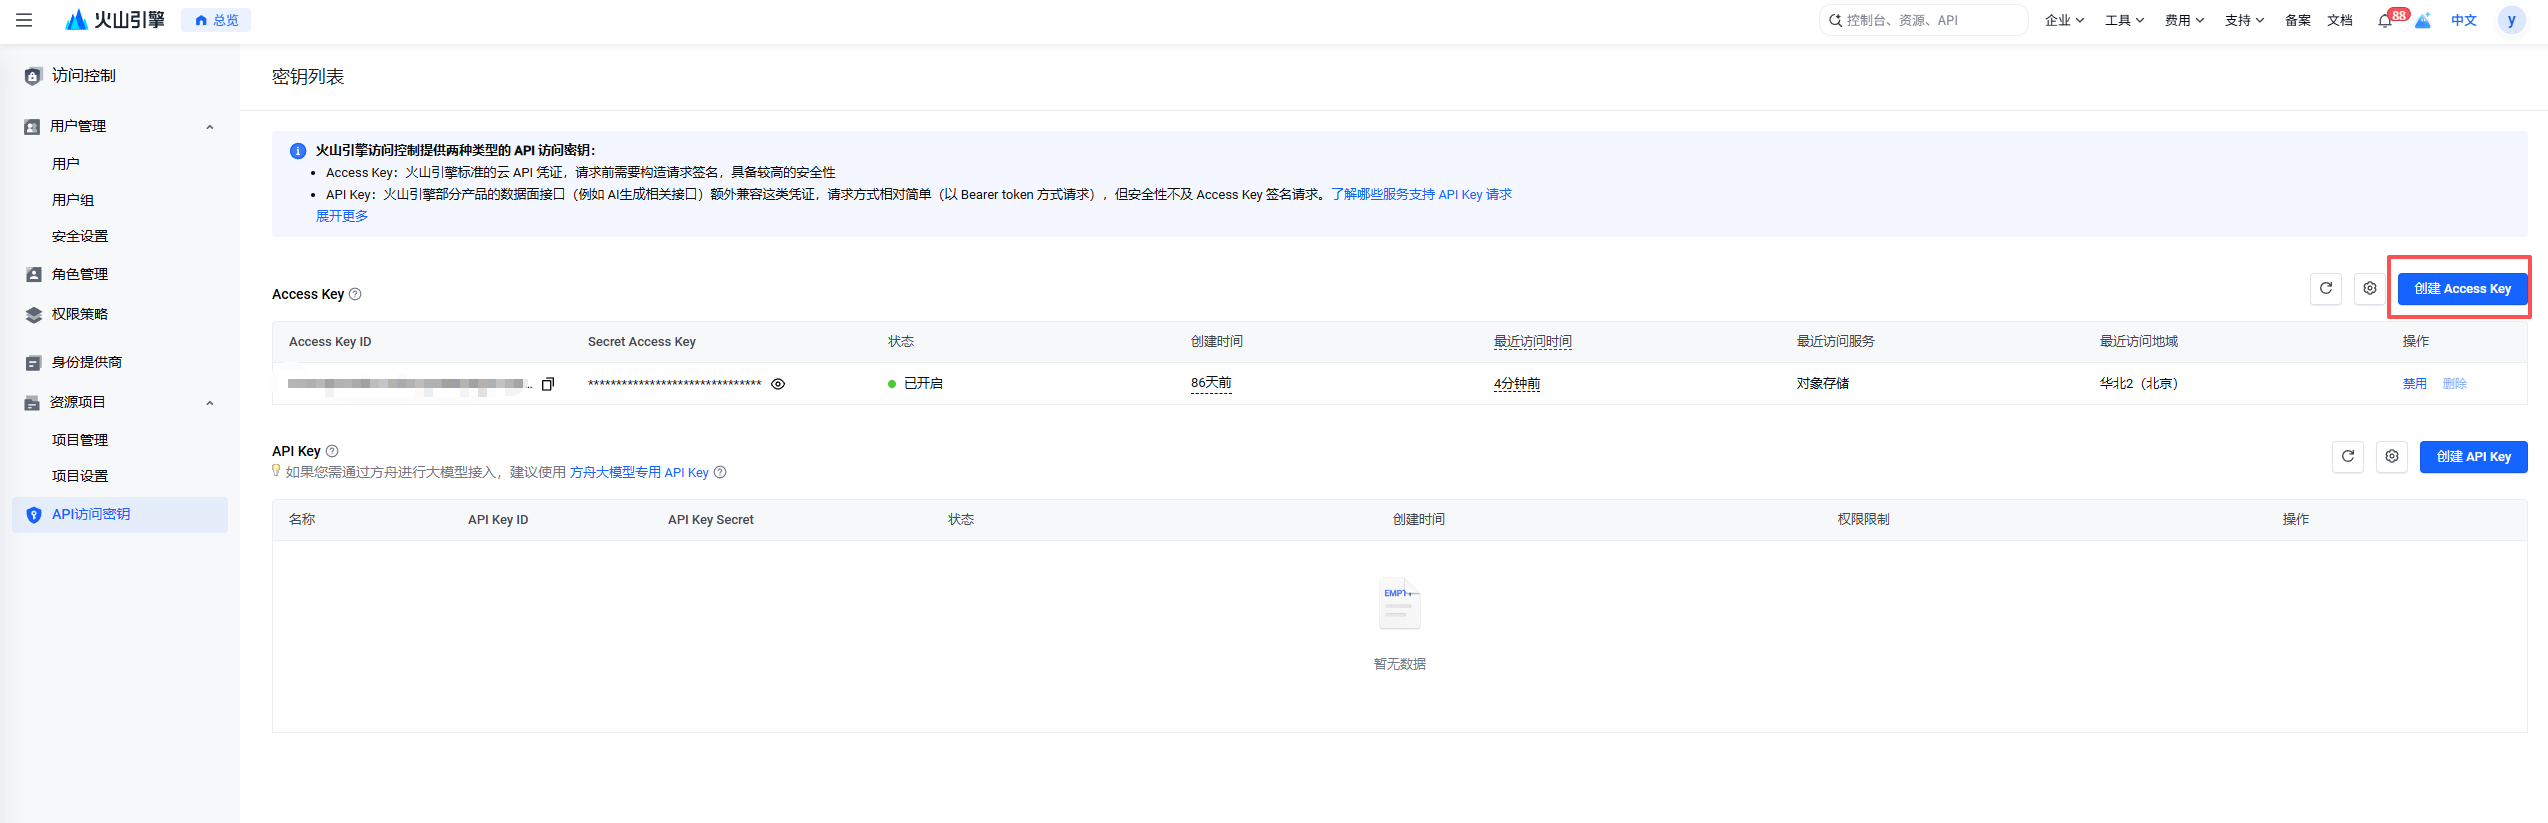The width and height of the screenshot is (2548, 823).
Task: Focus the 控制台、资源、API search field
Action: [x=1923, y=20]
